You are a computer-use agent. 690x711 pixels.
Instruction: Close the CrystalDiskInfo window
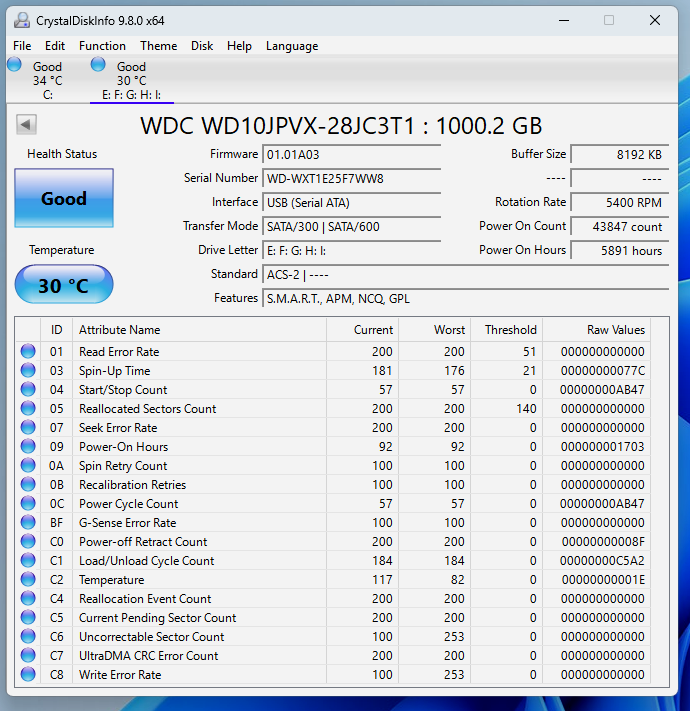tap(655, 20)
